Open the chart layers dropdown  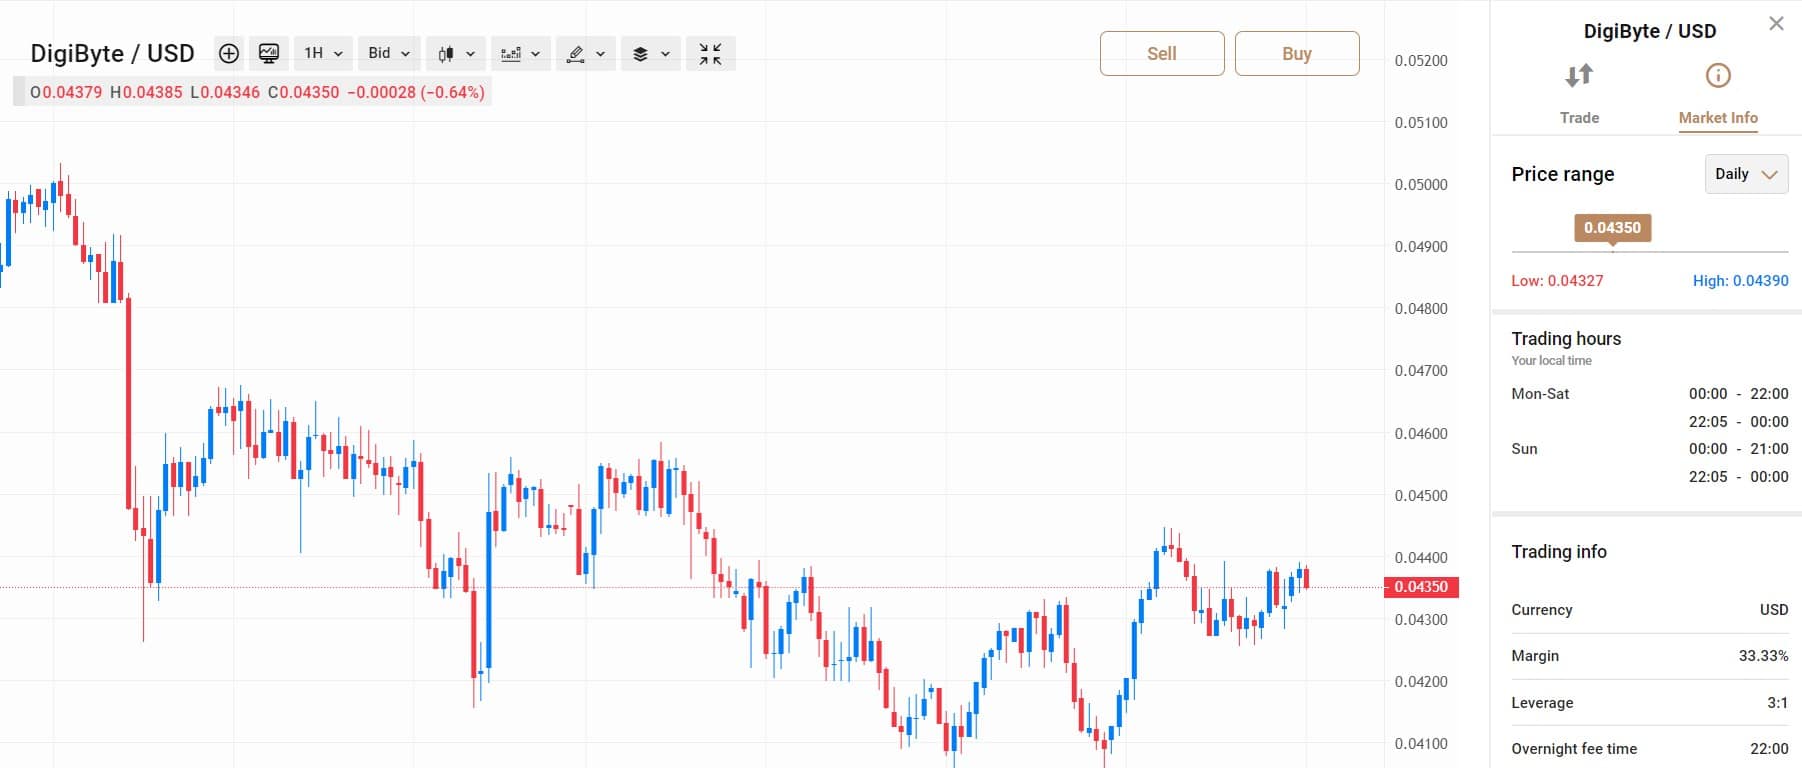tap(651, 54)
